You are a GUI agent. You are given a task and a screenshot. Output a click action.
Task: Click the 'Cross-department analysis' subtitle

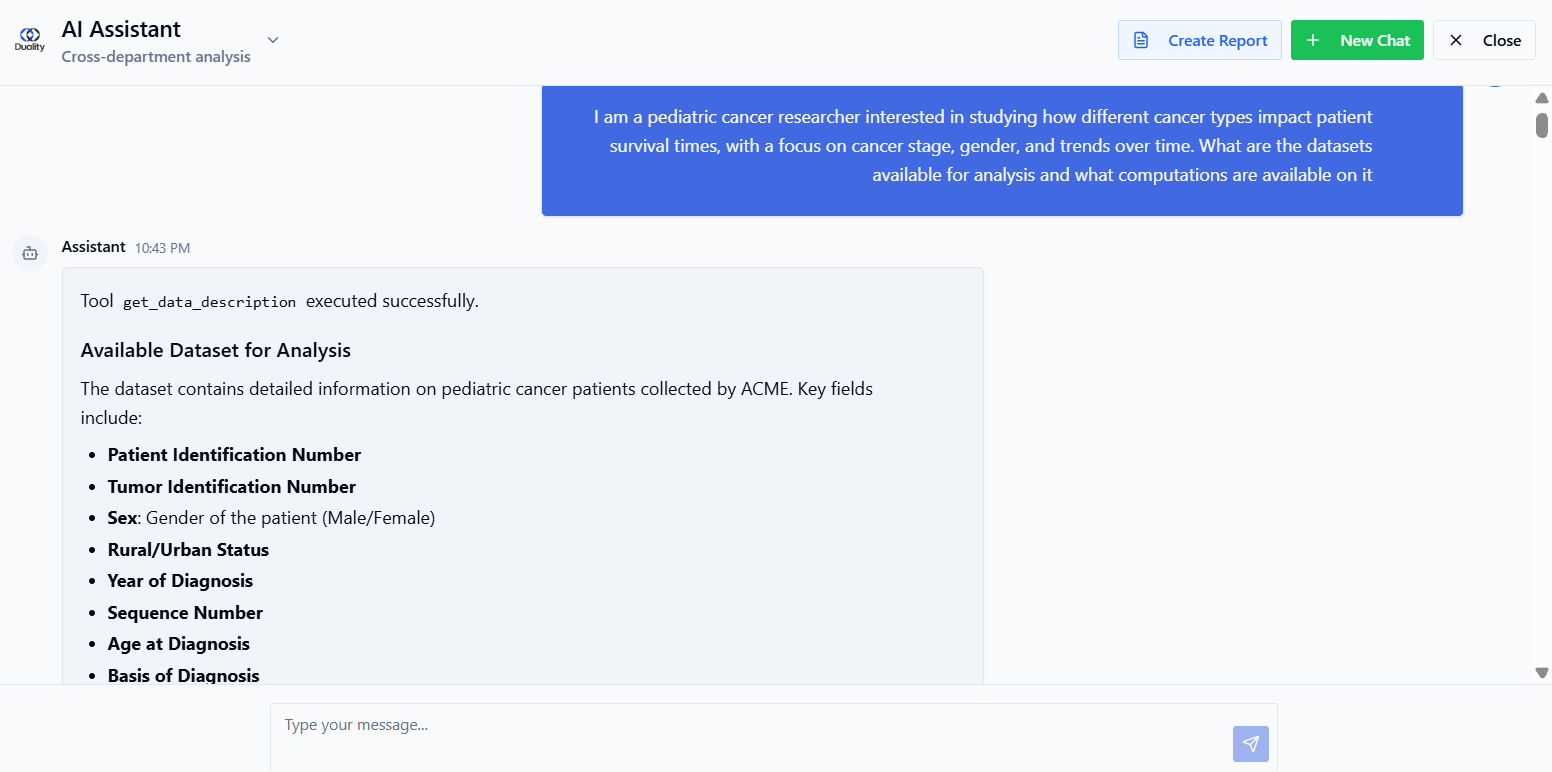[156, 57]
